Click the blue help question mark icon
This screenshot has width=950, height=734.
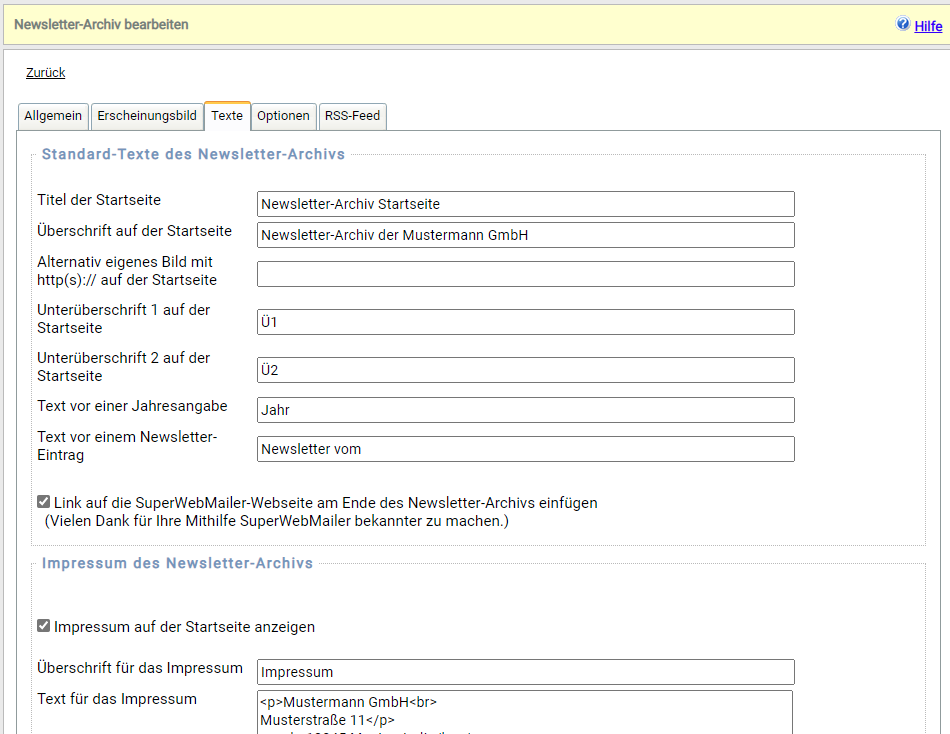coord(903,24)
